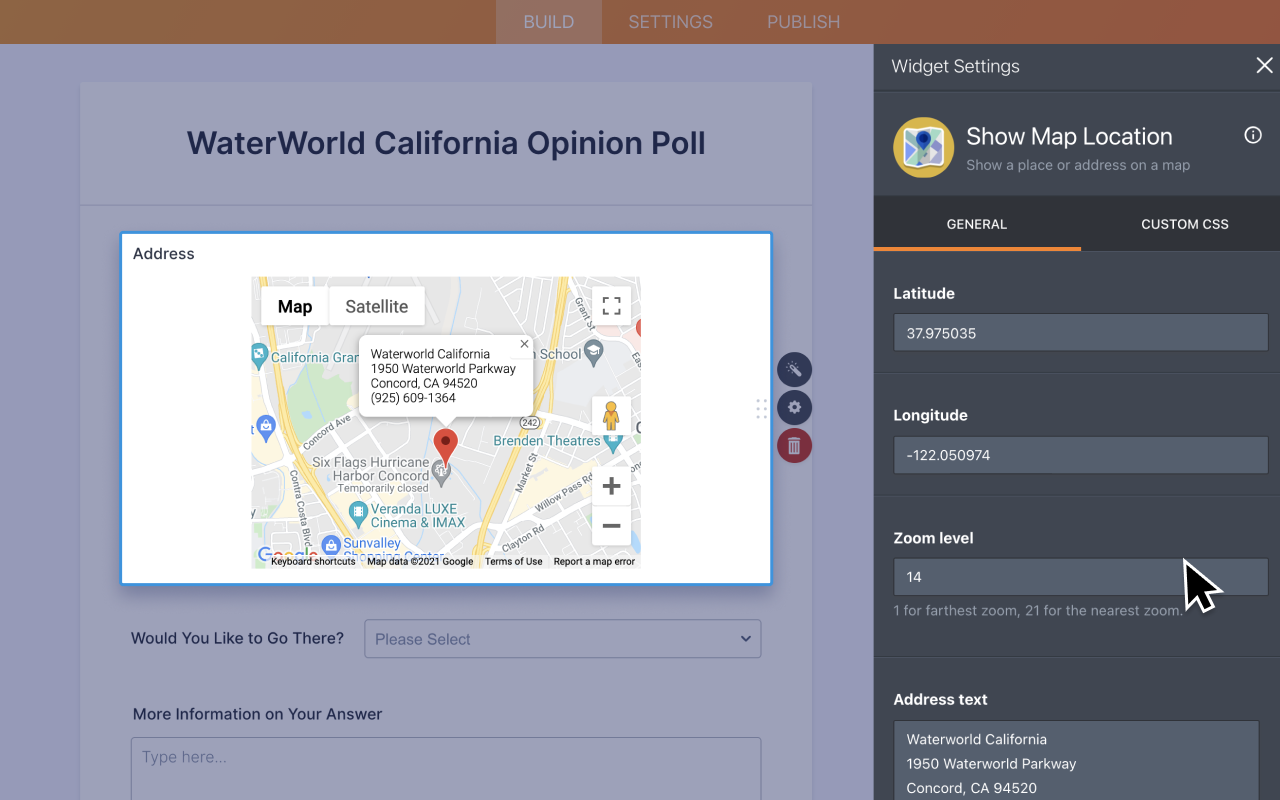Click the magic wand widget wizard icon

794,369
